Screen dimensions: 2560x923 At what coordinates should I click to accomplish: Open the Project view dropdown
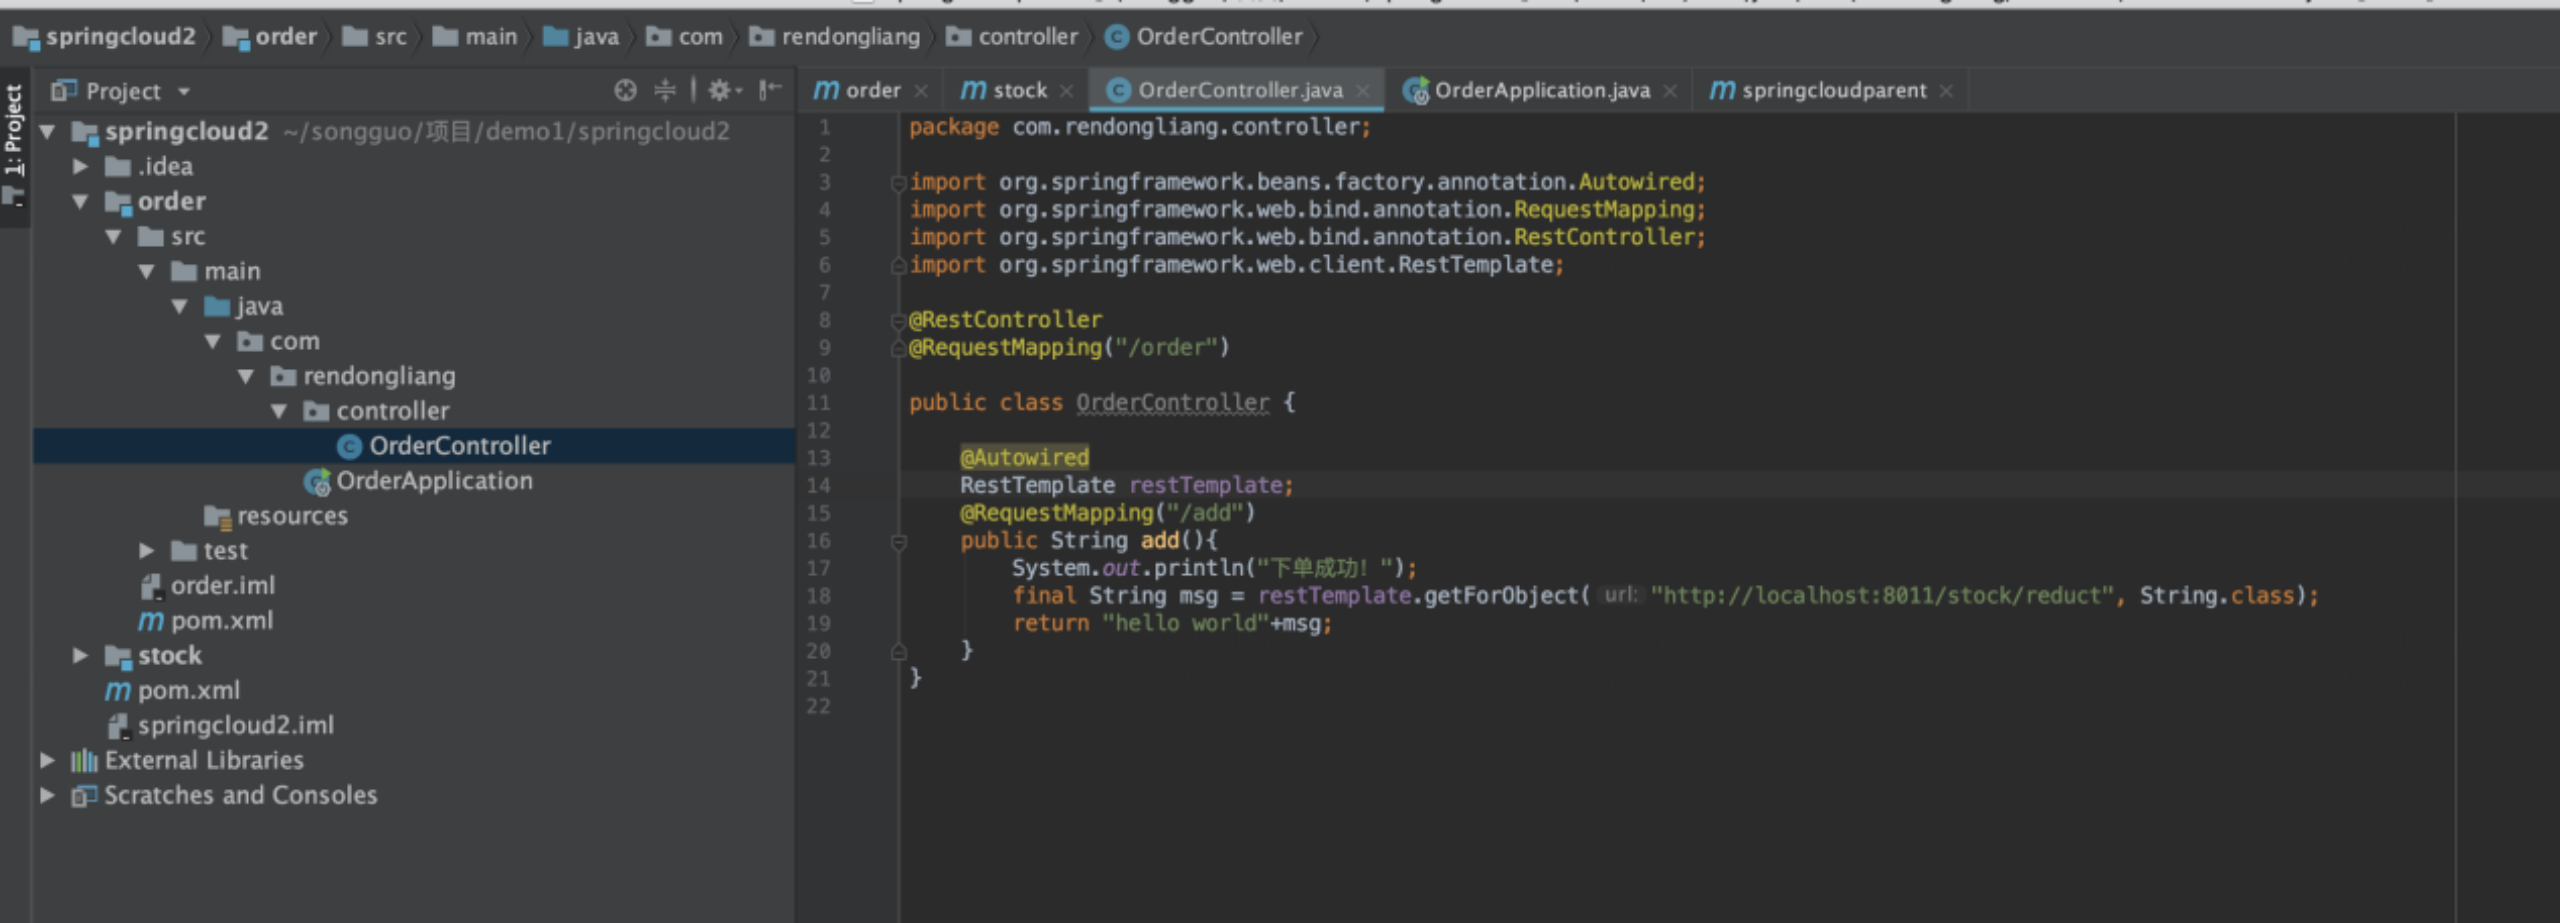(x=184, y=91)
